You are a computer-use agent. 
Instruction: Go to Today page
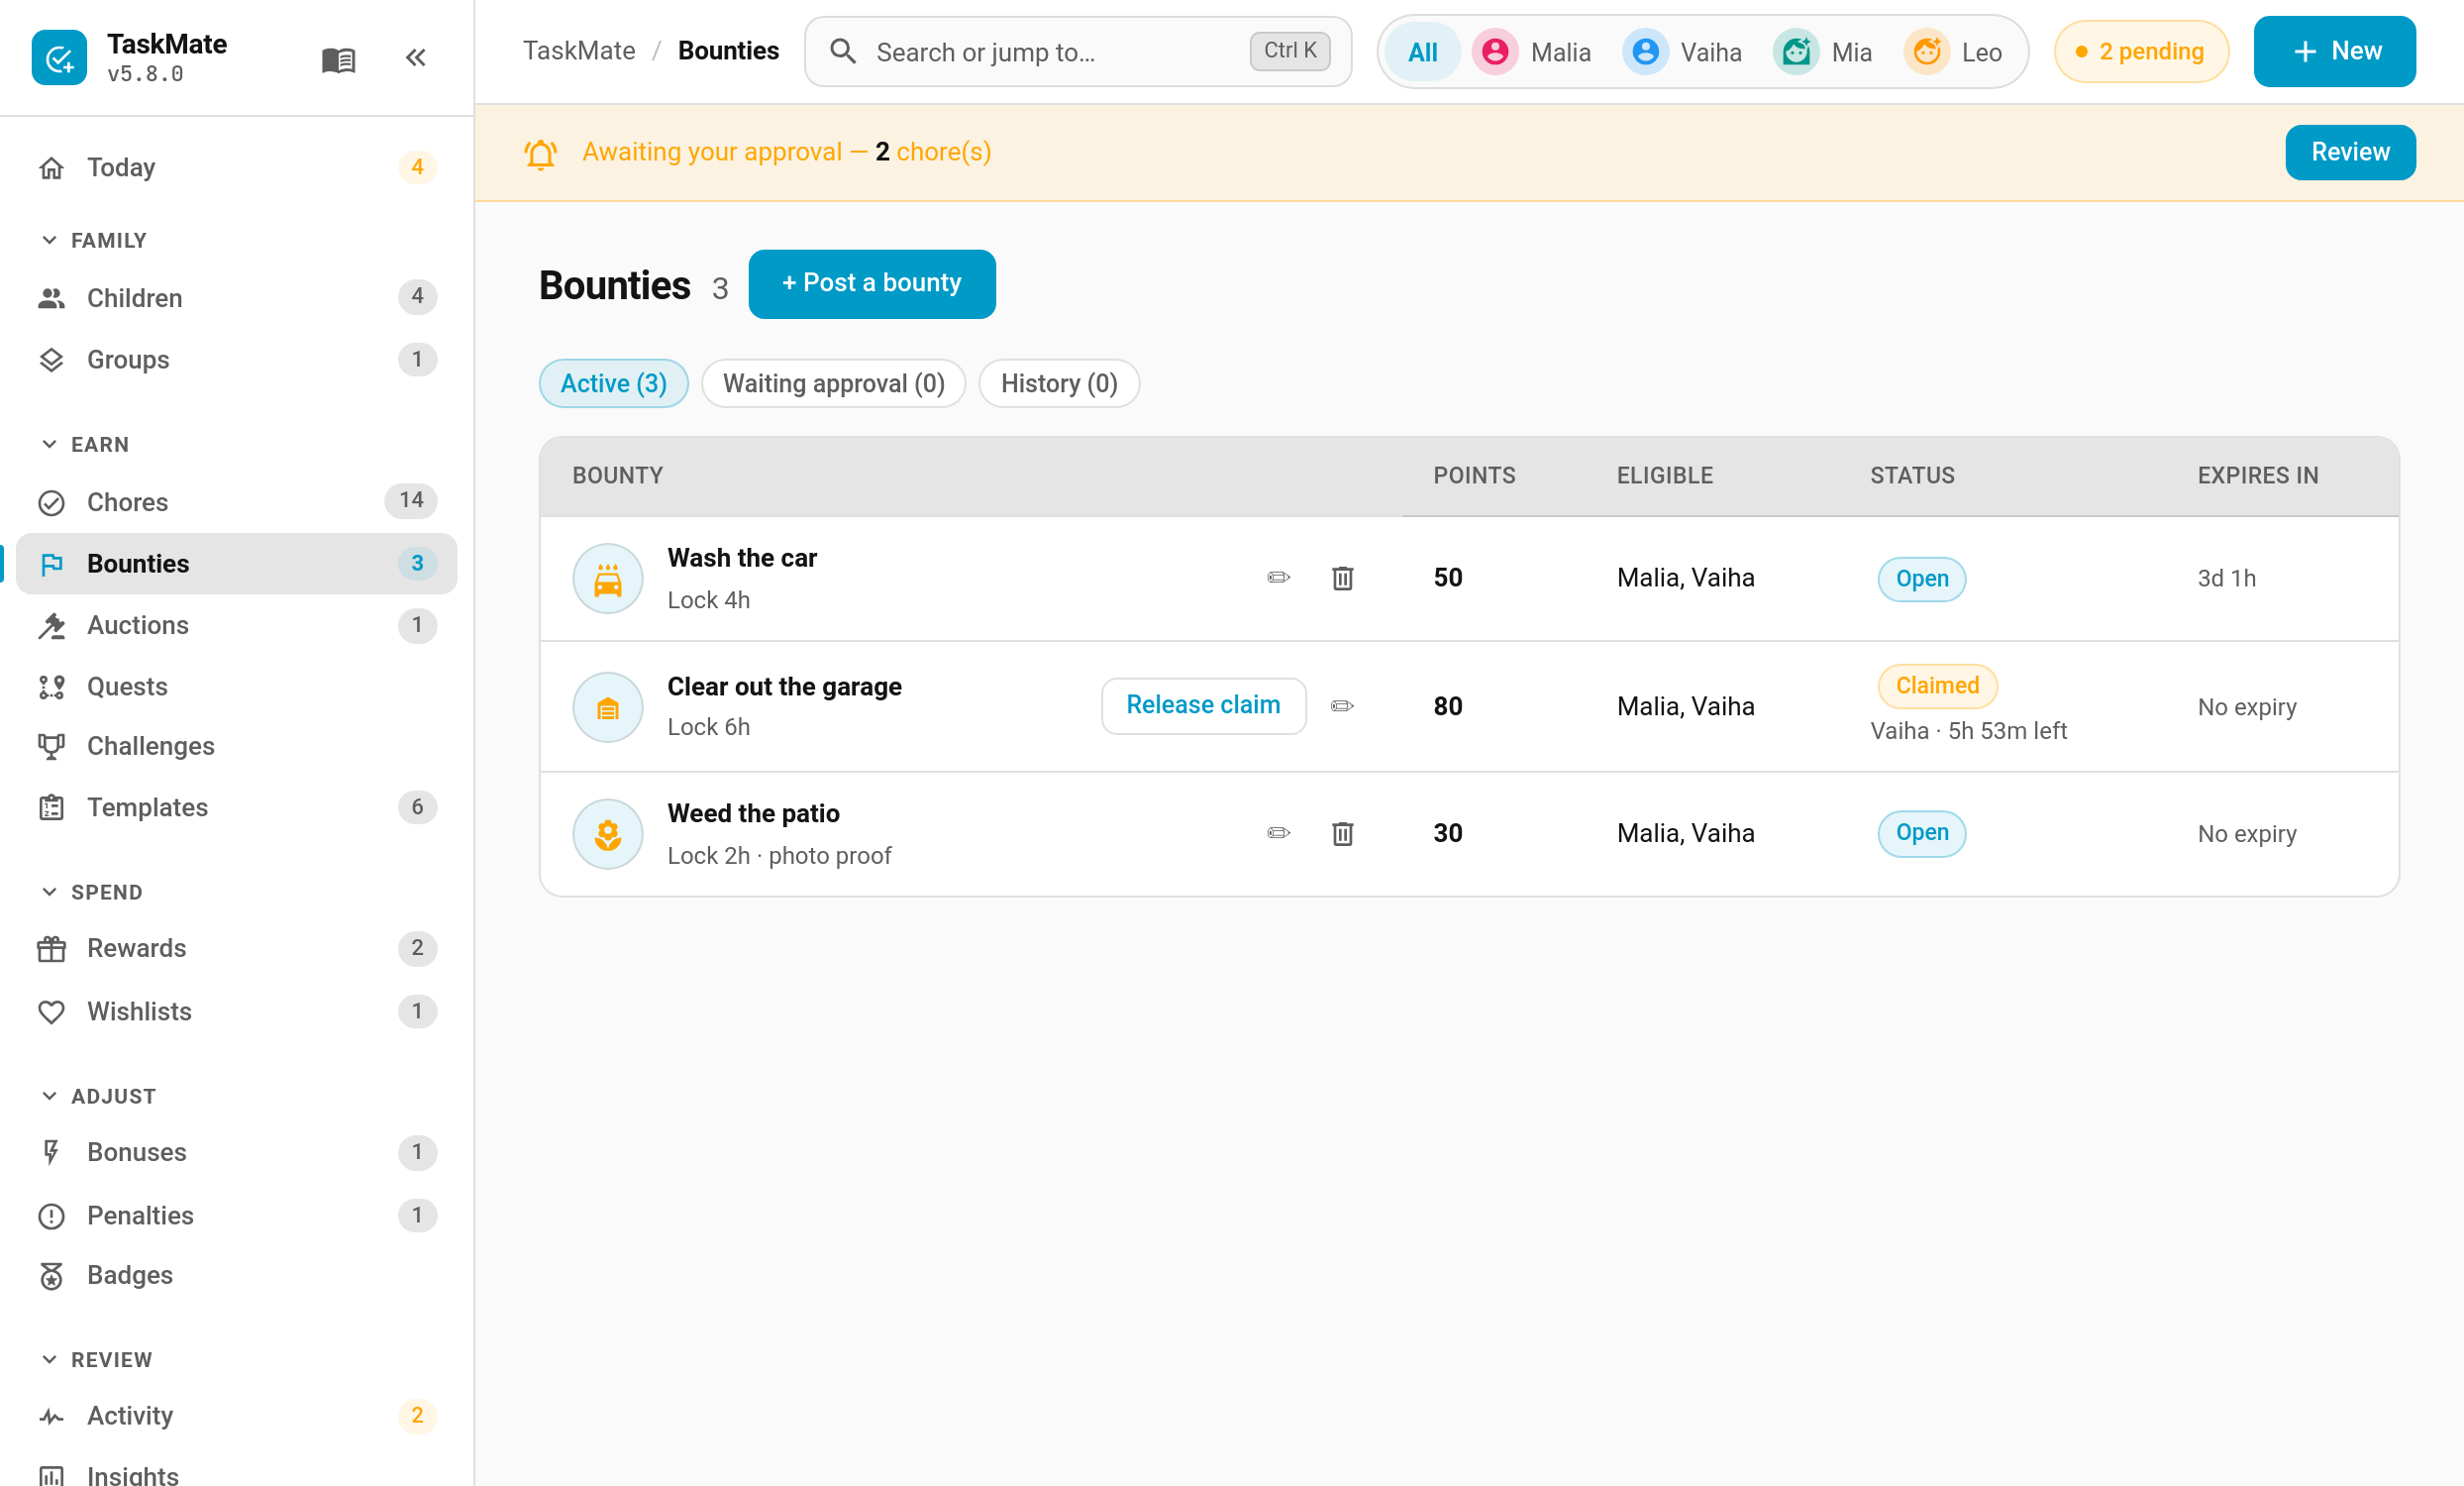coord(237,167)
